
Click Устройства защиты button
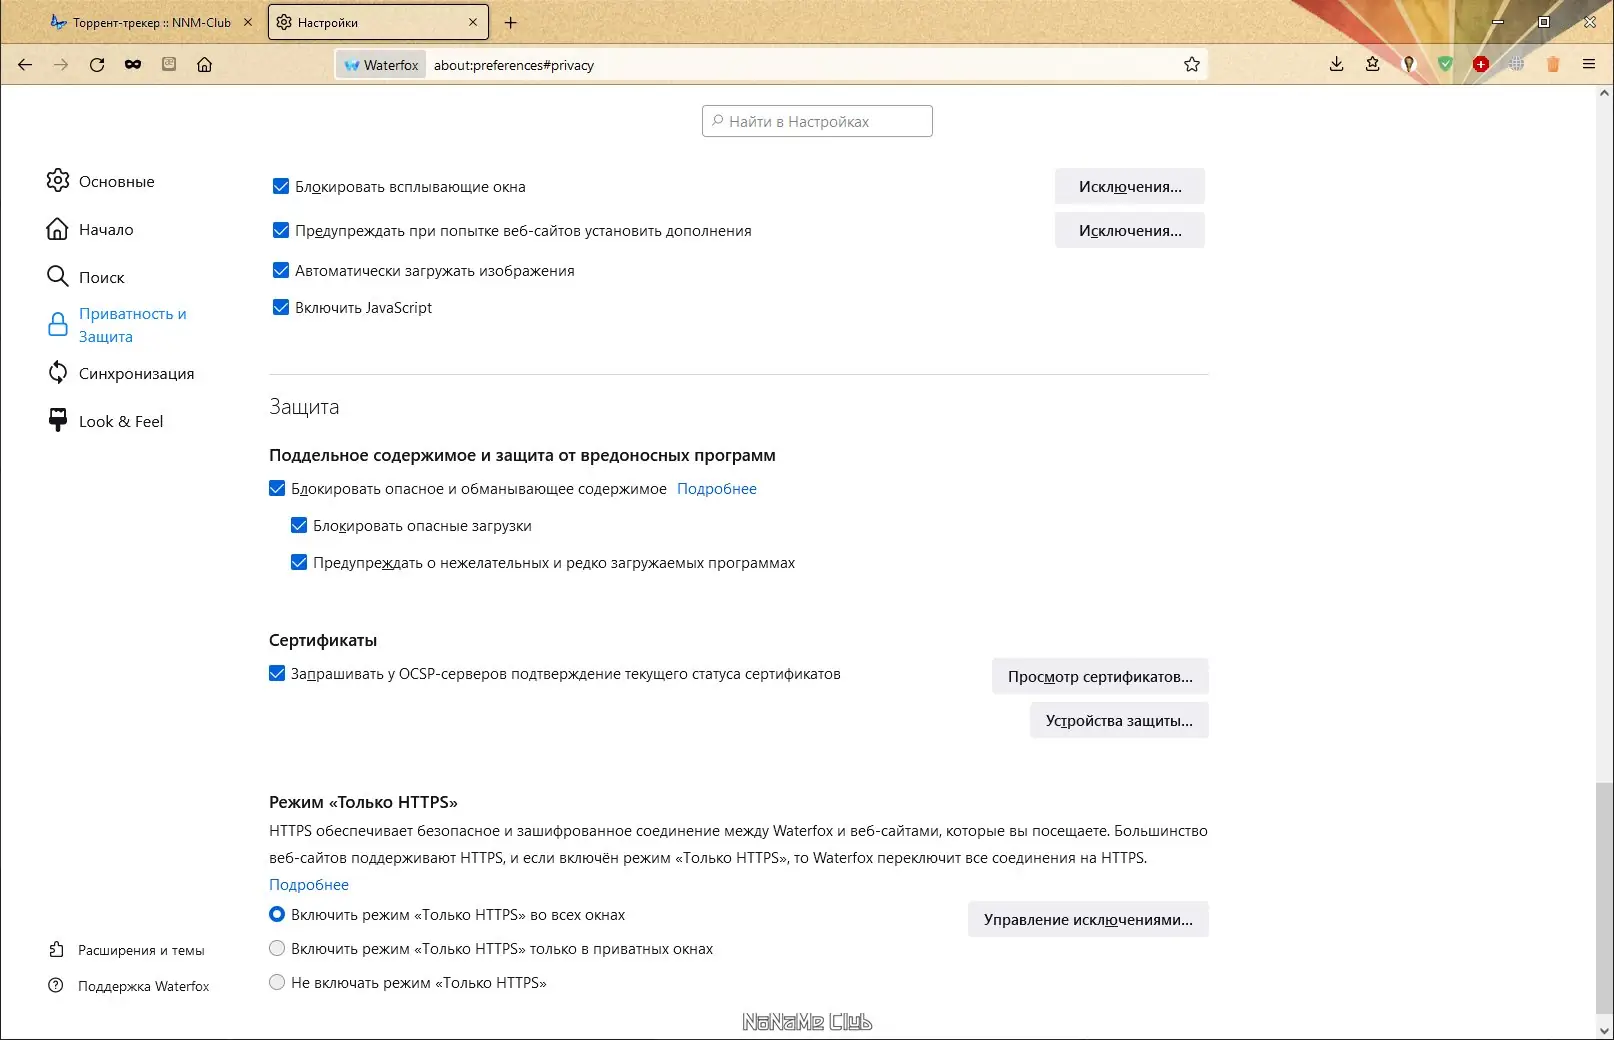pos(1119,720)
